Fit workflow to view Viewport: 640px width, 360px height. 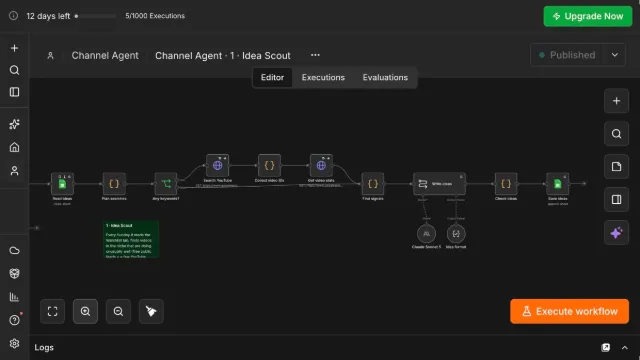[x=53, y=311]
